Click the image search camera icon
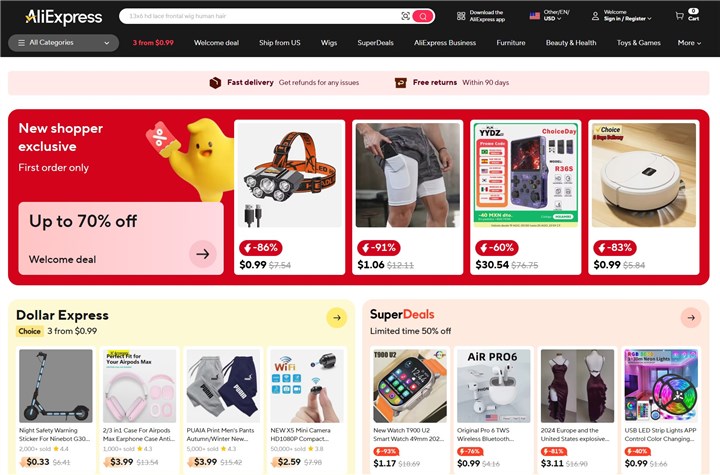 tap(405, 16)
